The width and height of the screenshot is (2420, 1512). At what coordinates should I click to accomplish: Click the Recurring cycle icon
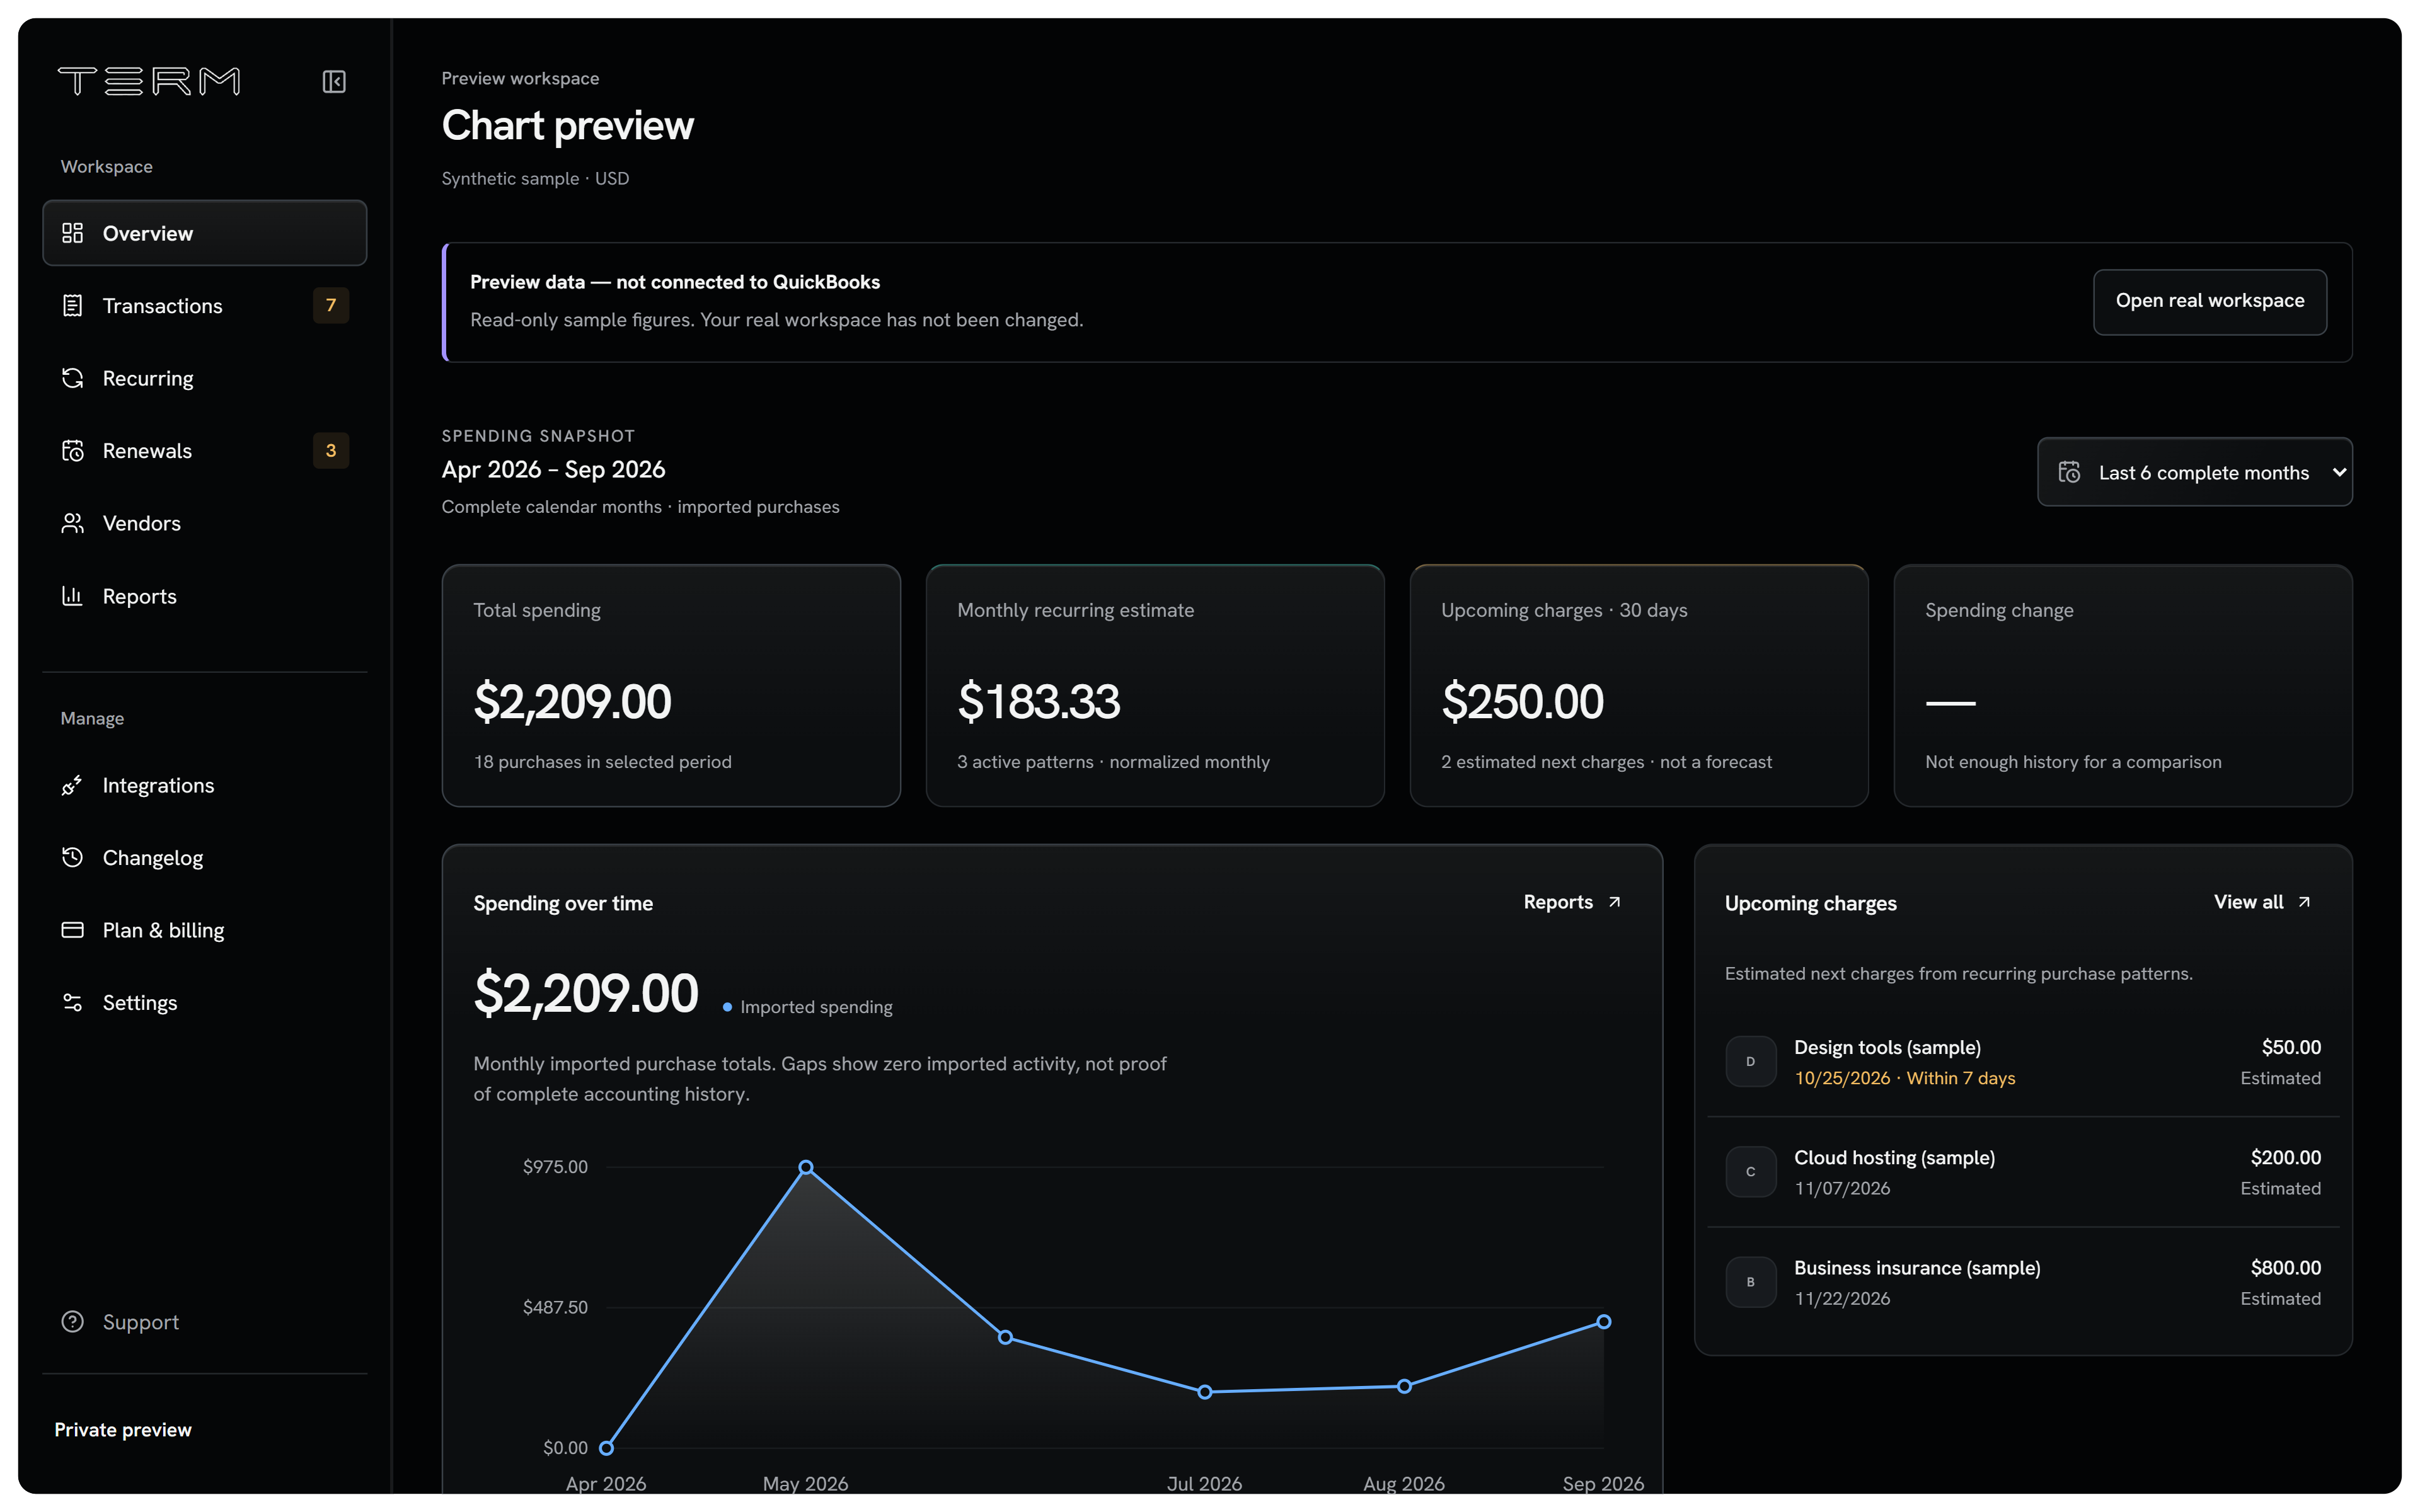pyautogui.click(x=72, y=378)
